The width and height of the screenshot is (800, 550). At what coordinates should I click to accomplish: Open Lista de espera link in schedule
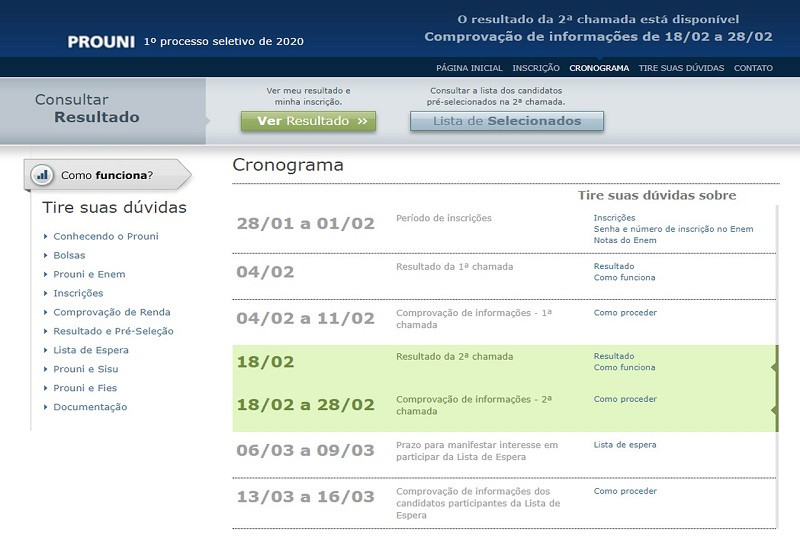[625, 444]
